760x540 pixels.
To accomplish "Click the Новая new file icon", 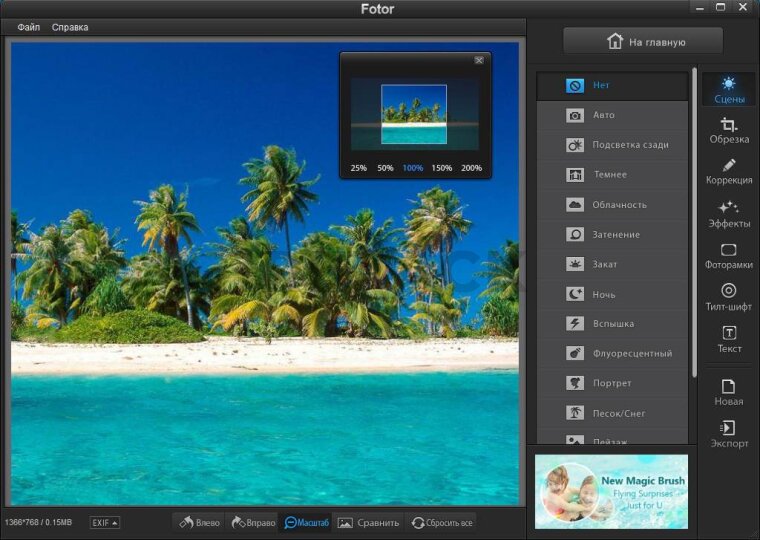I will tap(729, 392).
